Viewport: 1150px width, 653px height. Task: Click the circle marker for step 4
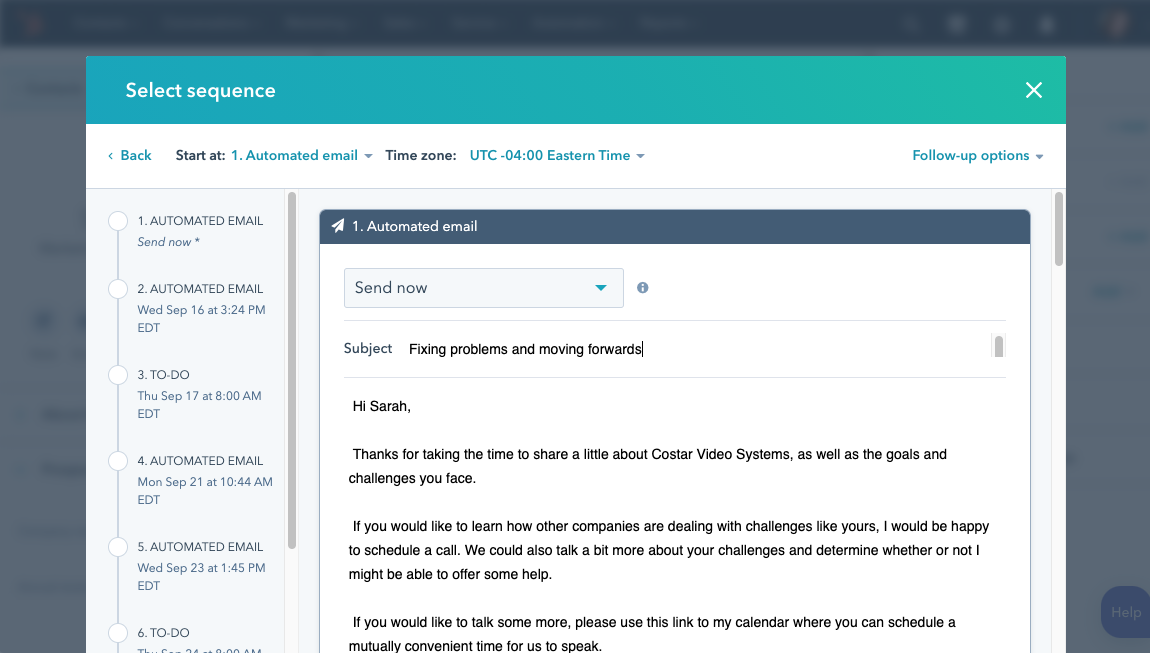click(118, 461)
